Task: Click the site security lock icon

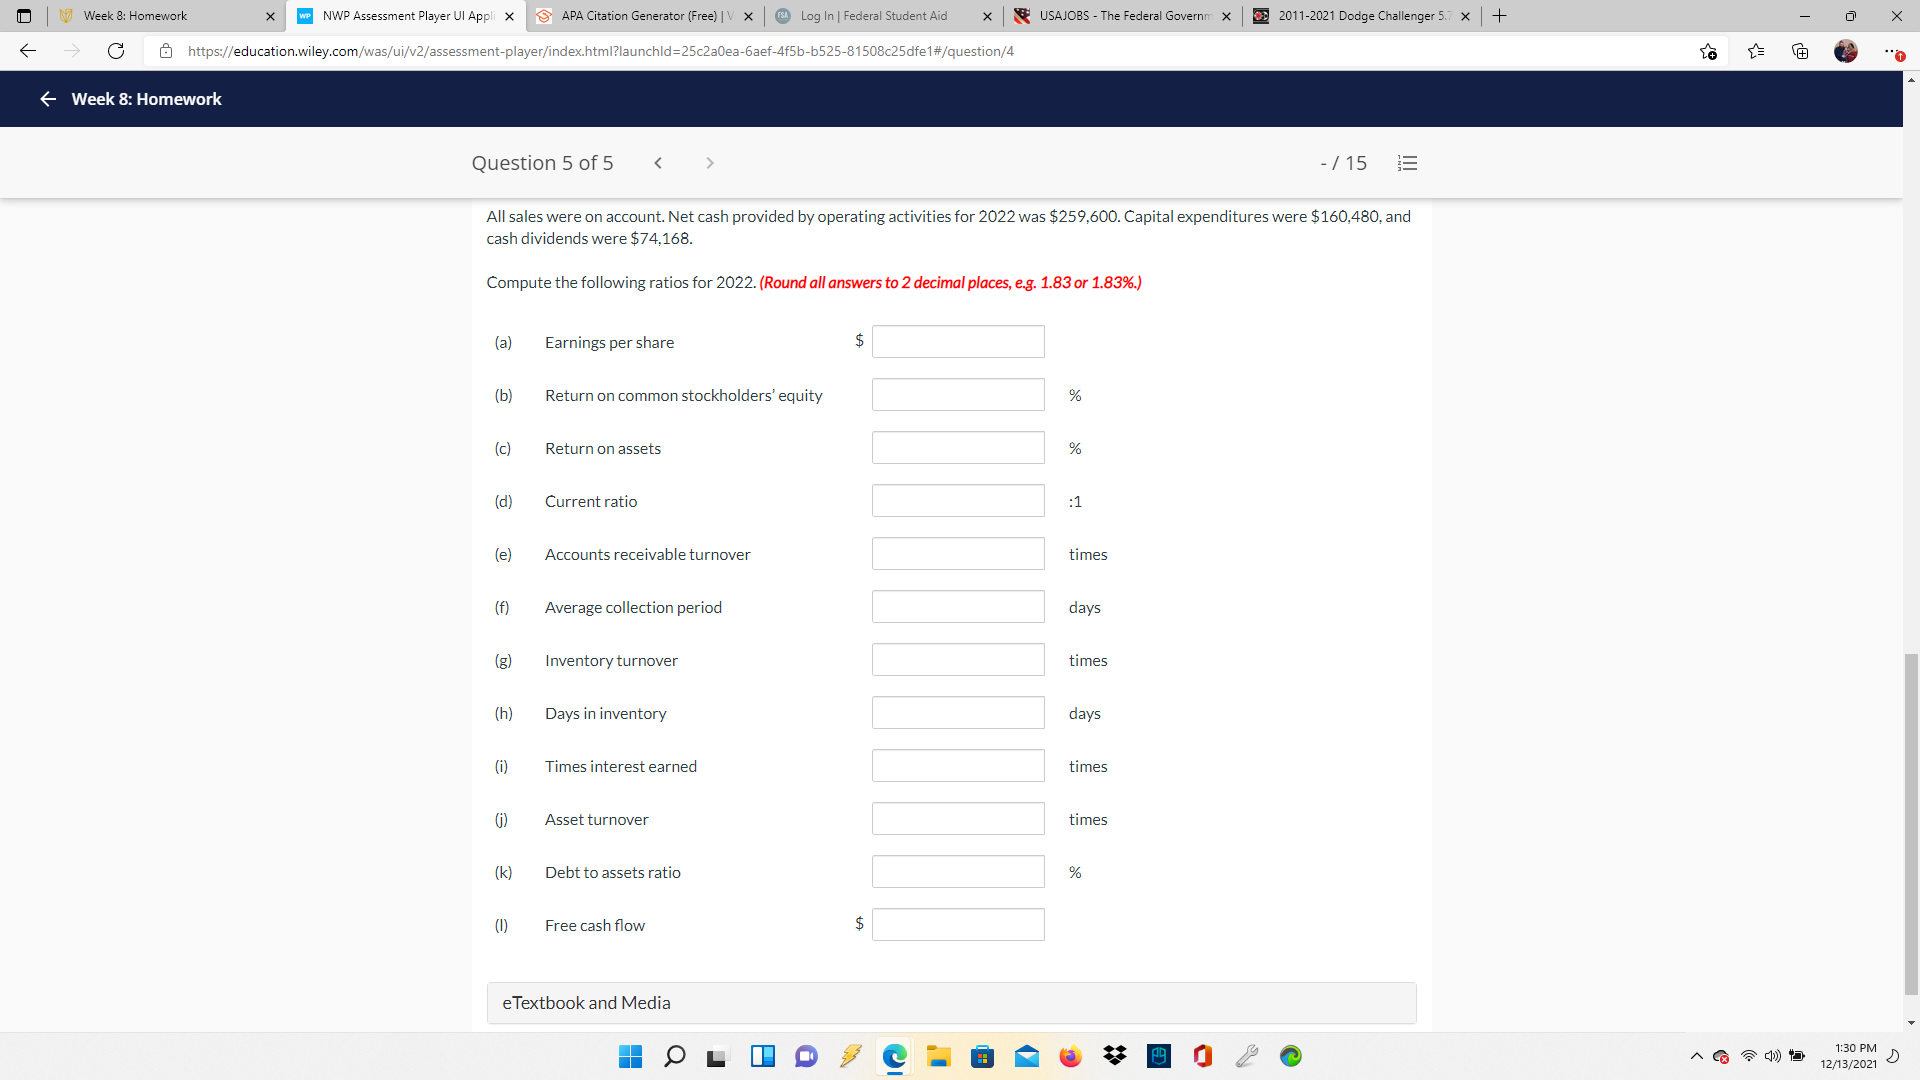Action: click(x=166, y=51)
